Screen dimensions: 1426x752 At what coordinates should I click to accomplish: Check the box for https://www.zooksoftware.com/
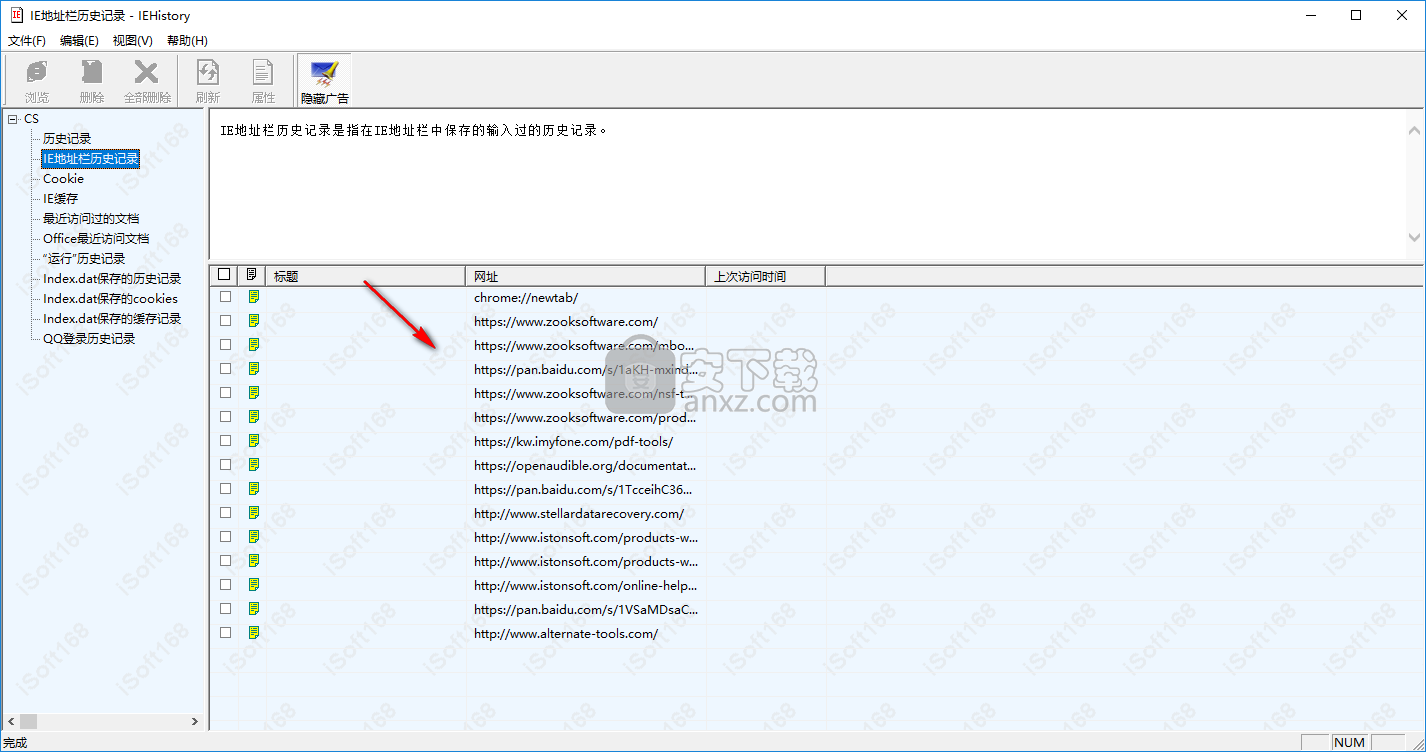(x=225, y=321)
